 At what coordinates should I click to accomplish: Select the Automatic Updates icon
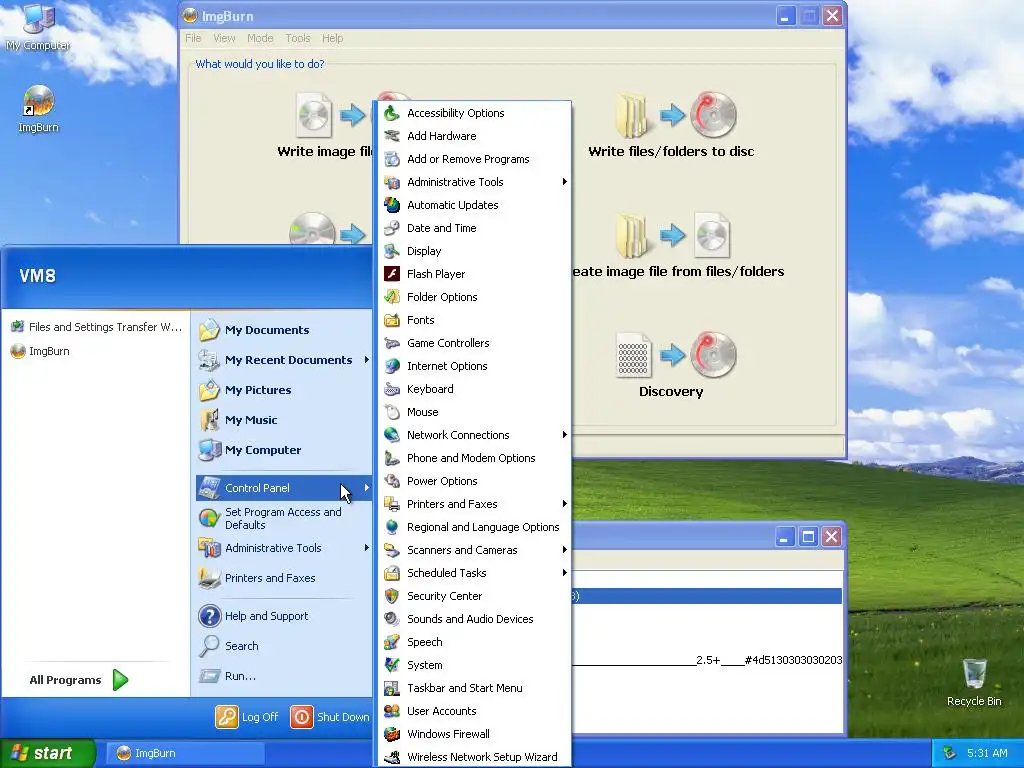(392, 205)
